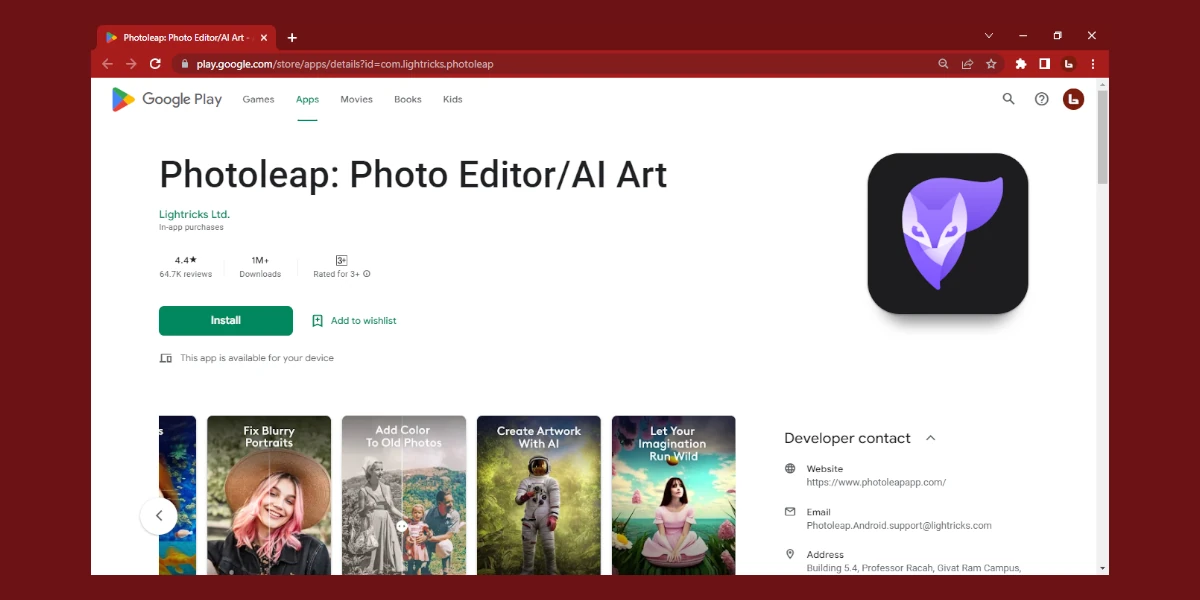Click the 1M+ Downloads stat
The height and width of the screenshot is (600, 1200).
[x=260, y=267]
